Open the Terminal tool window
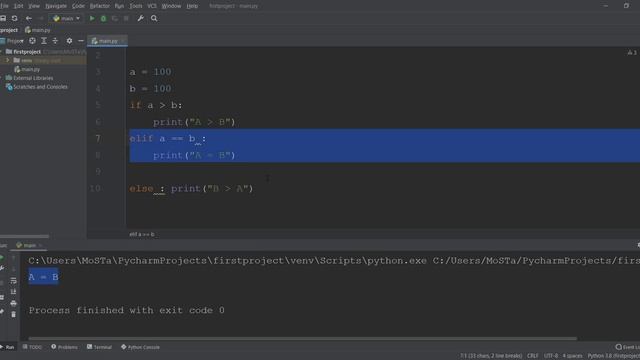The width and height of the screenshot is (640, 360). click(x=99, y=347)
